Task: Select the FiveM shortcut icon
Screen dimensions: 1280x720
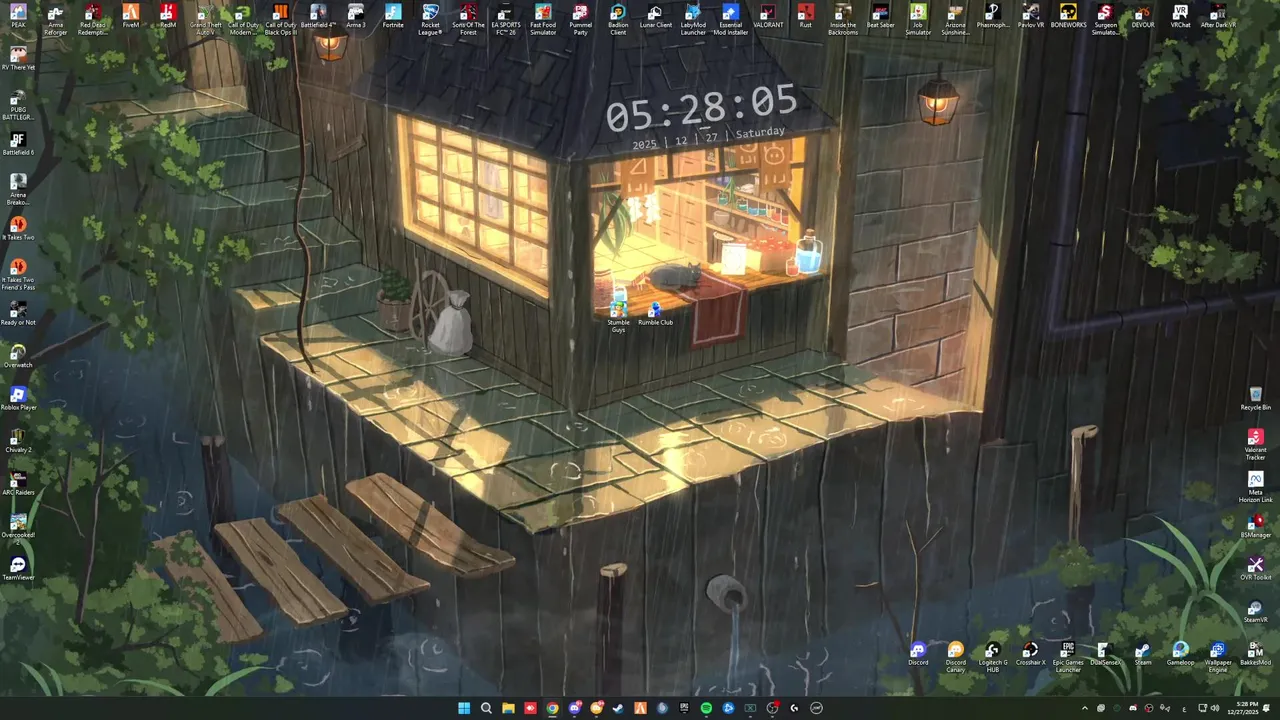Action: point(131,16)
